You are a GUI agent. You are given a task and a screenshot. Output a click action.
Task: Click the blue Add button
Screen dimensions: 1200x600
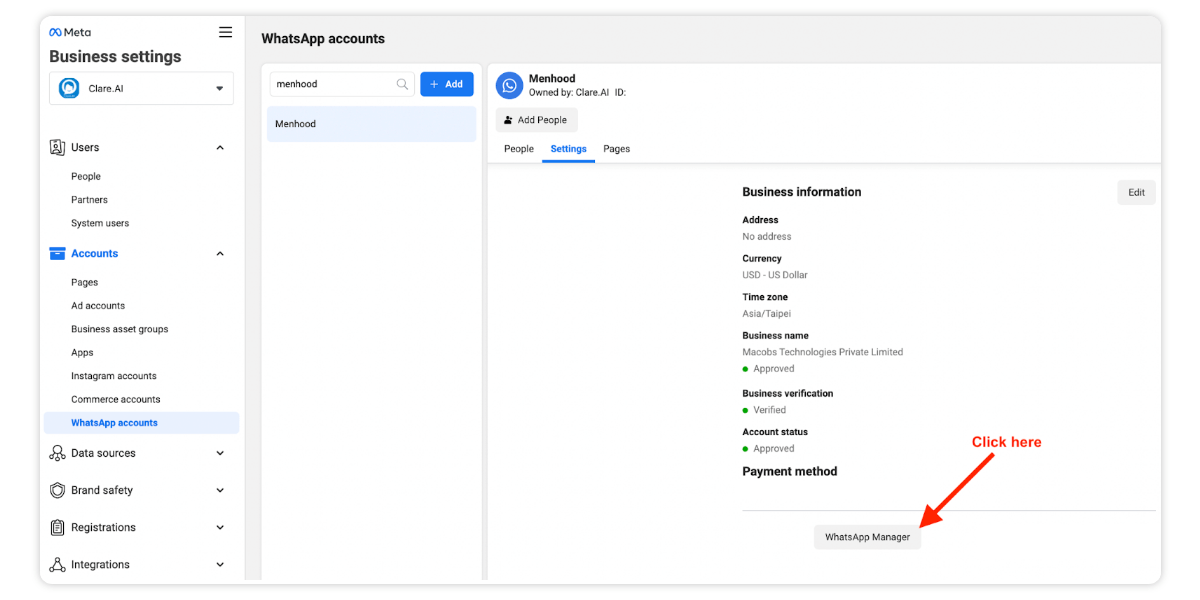[447, 84]
